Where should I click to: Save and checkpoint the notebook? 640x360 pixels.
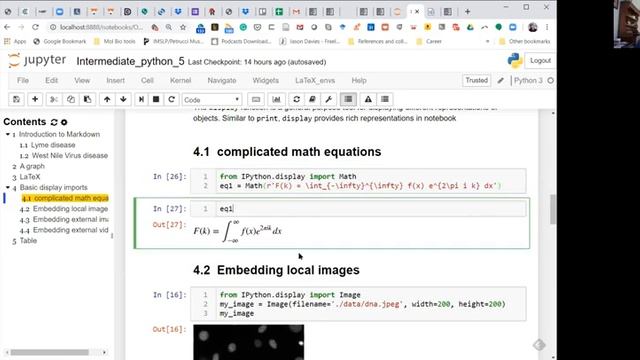coord(16,99)
